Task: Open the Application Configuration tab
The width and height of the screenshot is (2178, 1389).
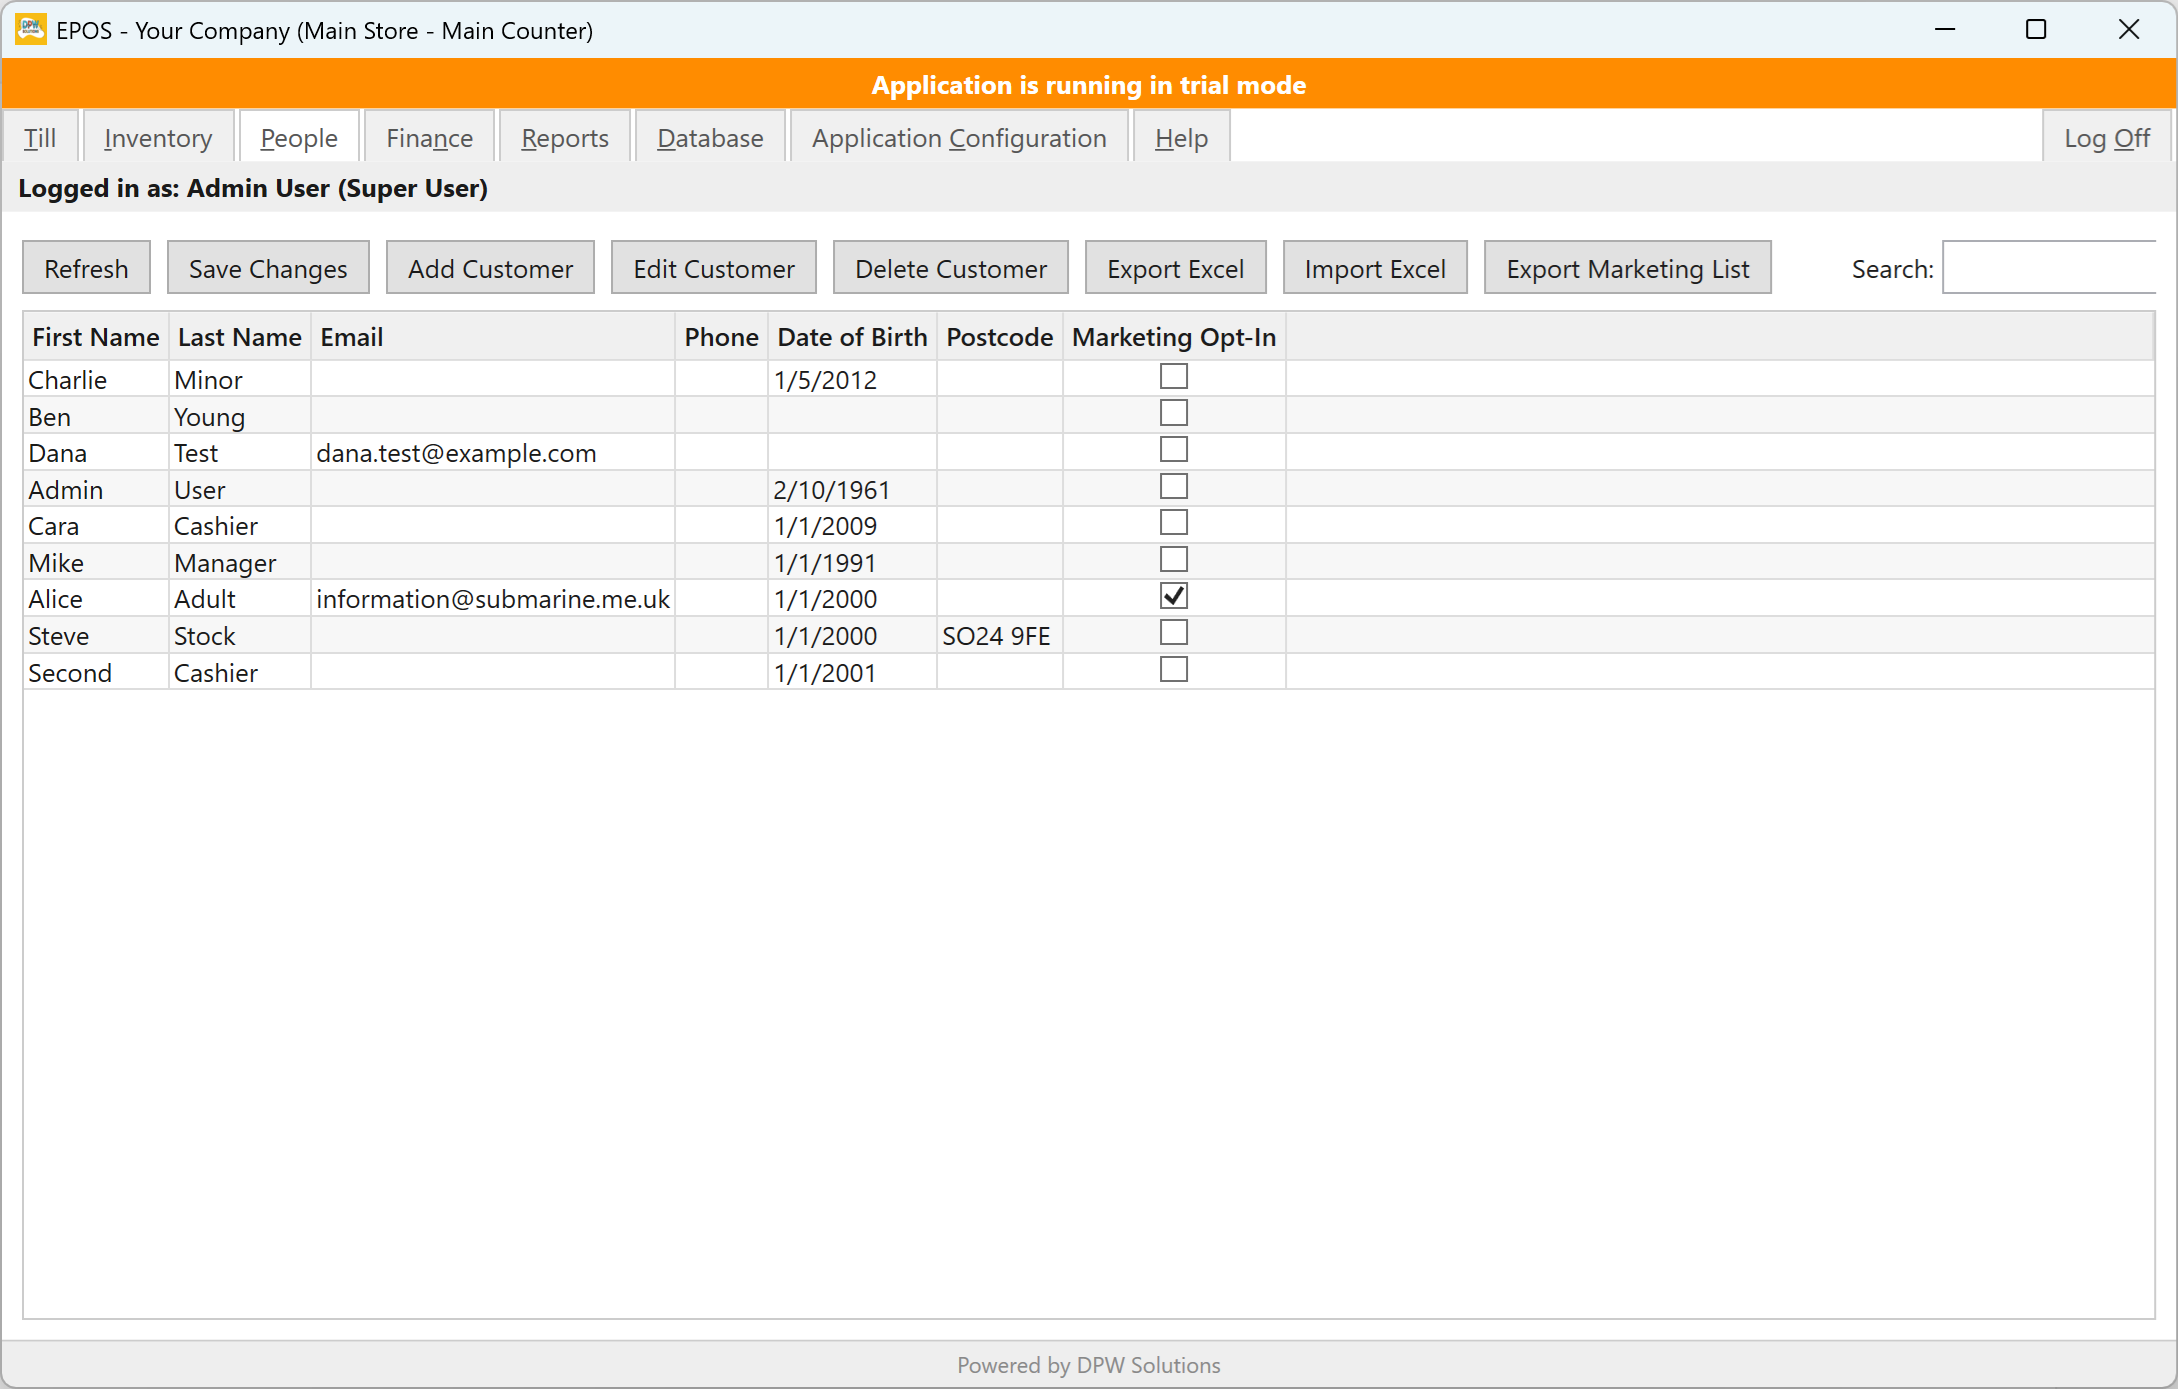Action: tap(959, 137)
